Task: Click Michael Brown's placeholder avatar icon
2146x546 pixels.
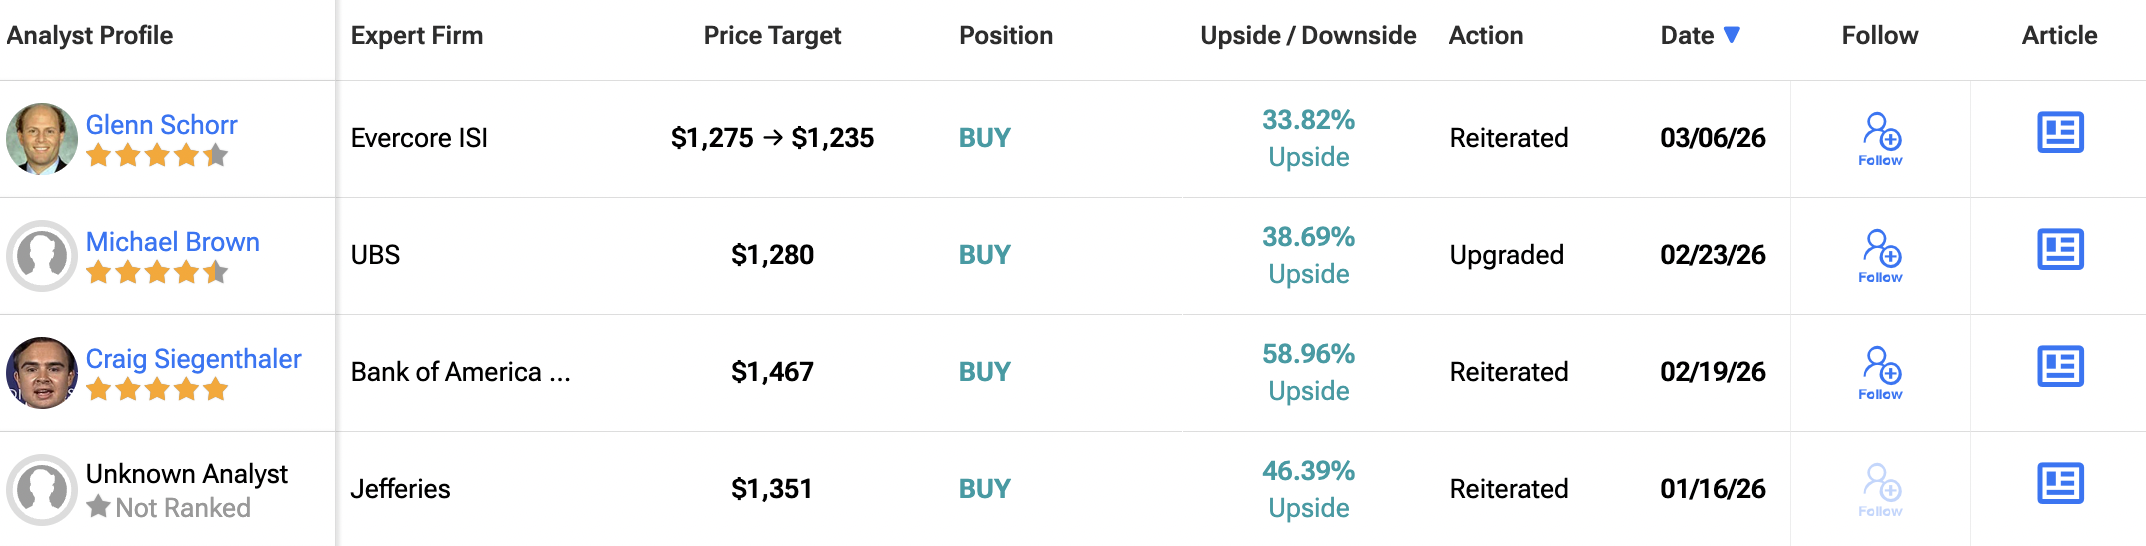Action: [x=42, y=256]
